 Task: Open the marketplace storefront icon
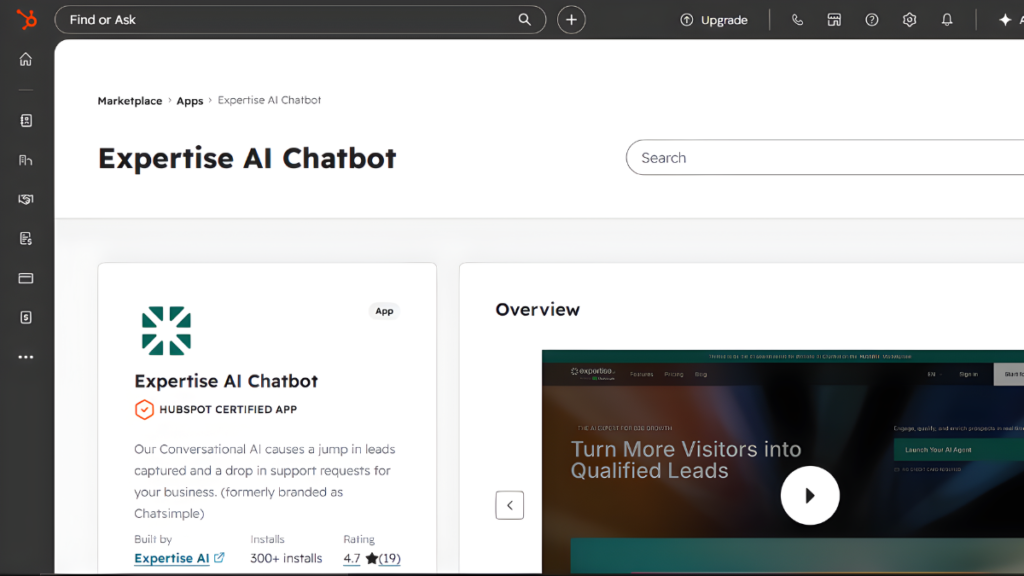(834, 20)
